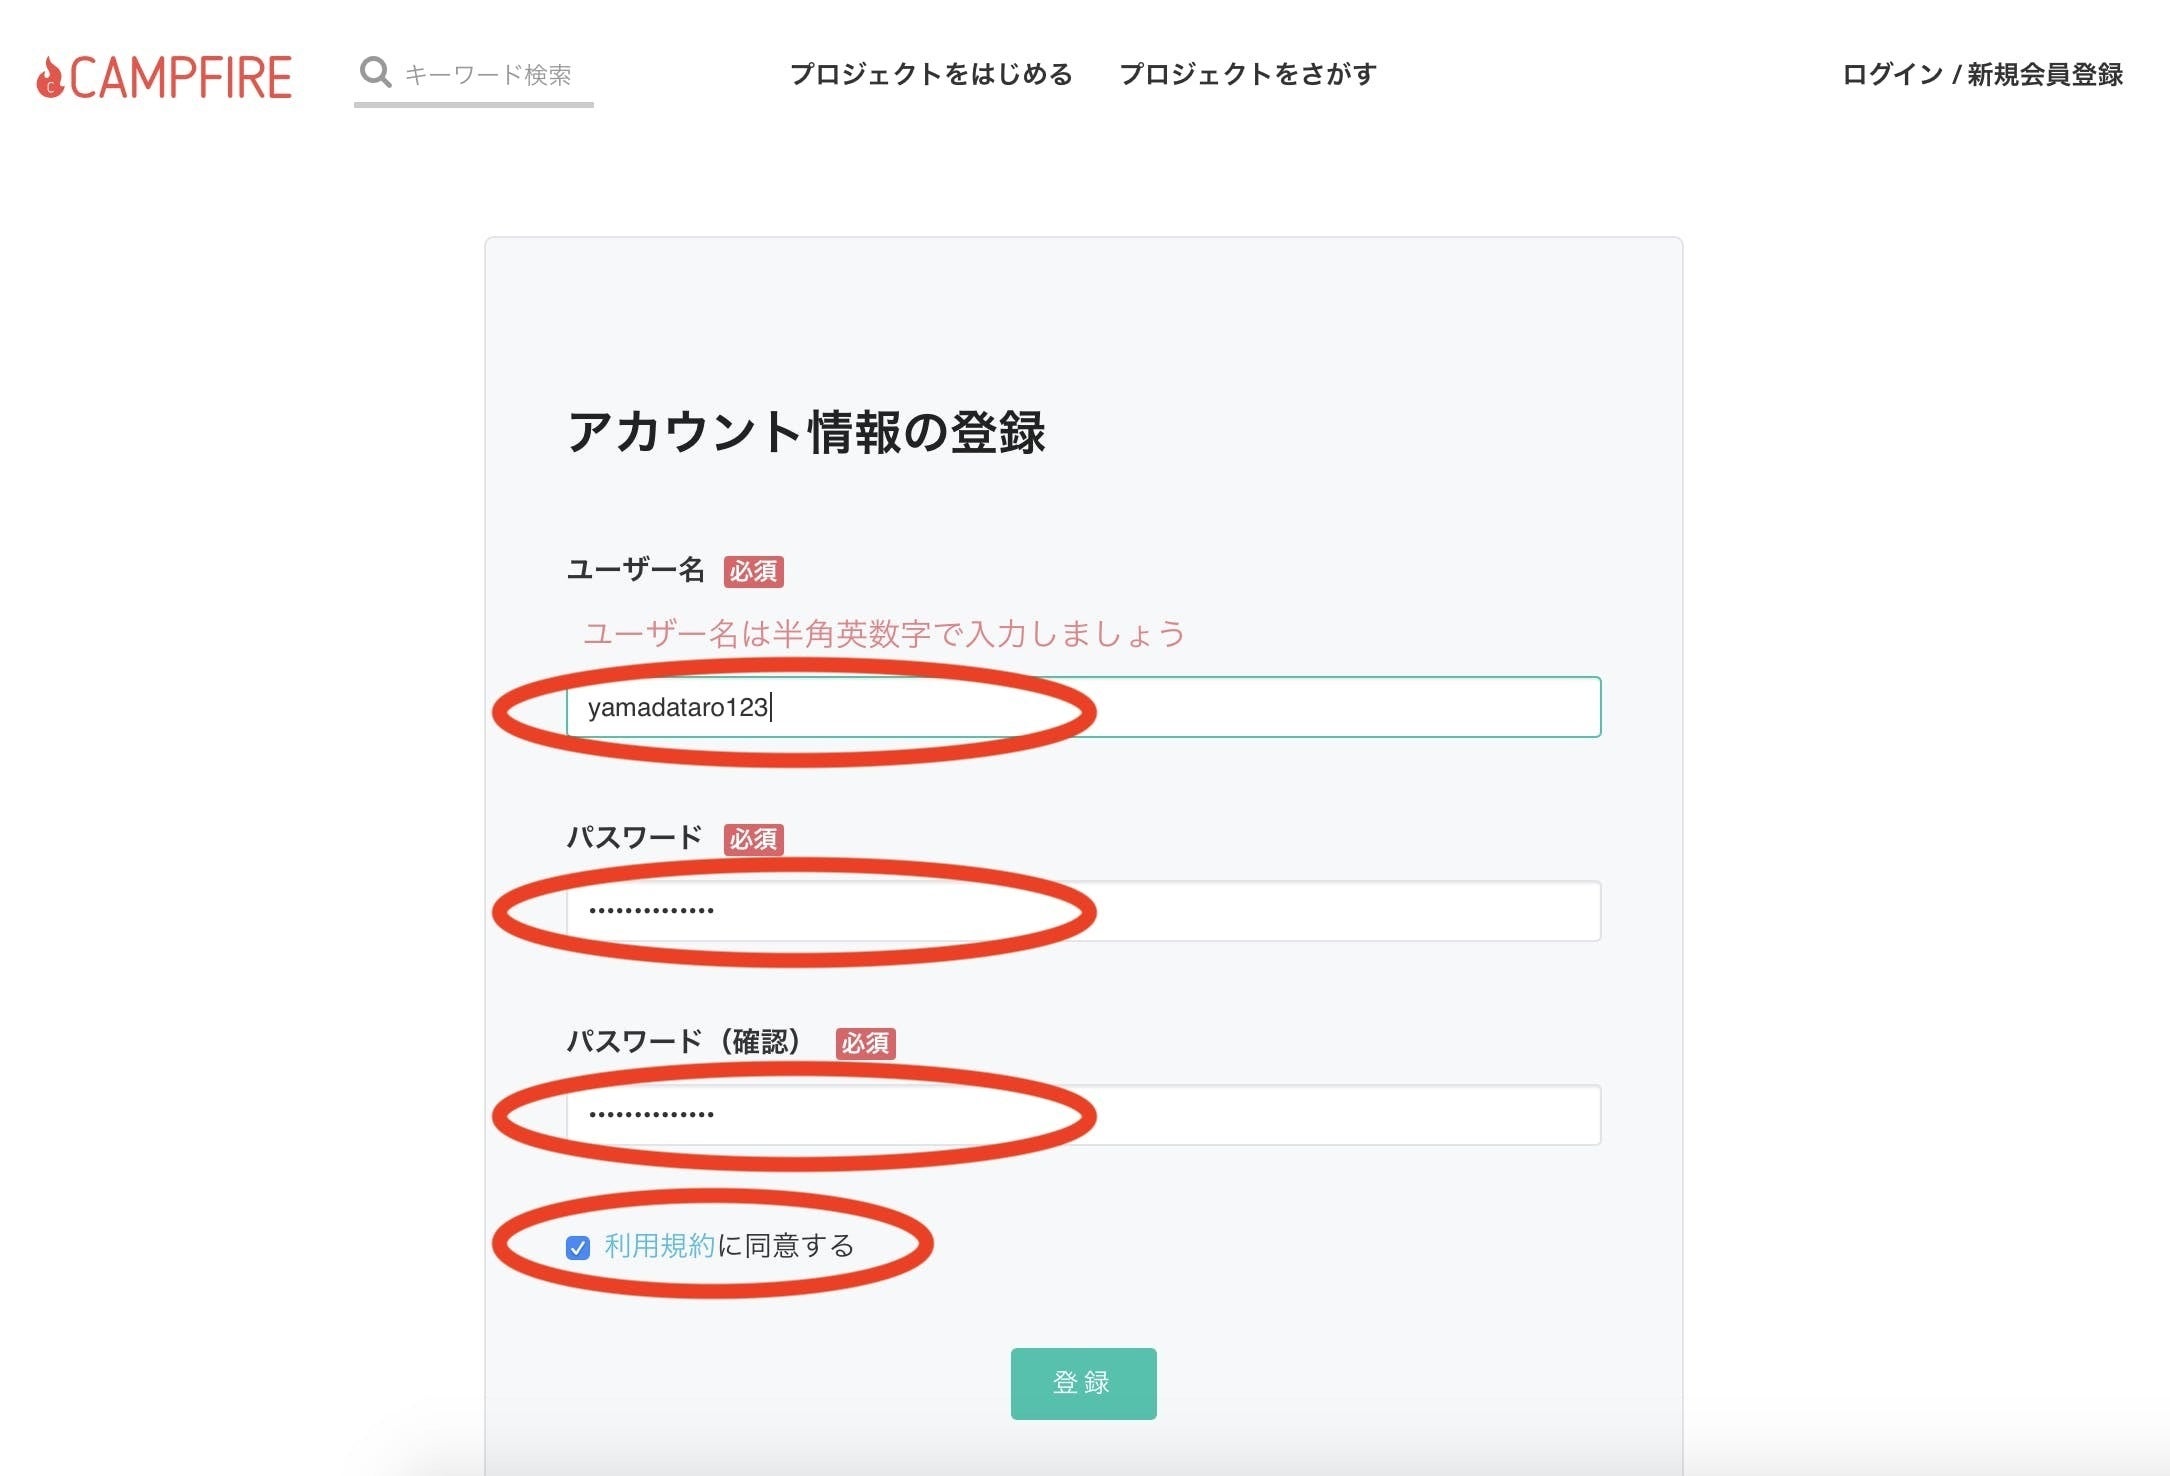Click the 必須 badge beside ユーザー名
Viewport: 2170px width, 1476px height.
click(753, 571)
